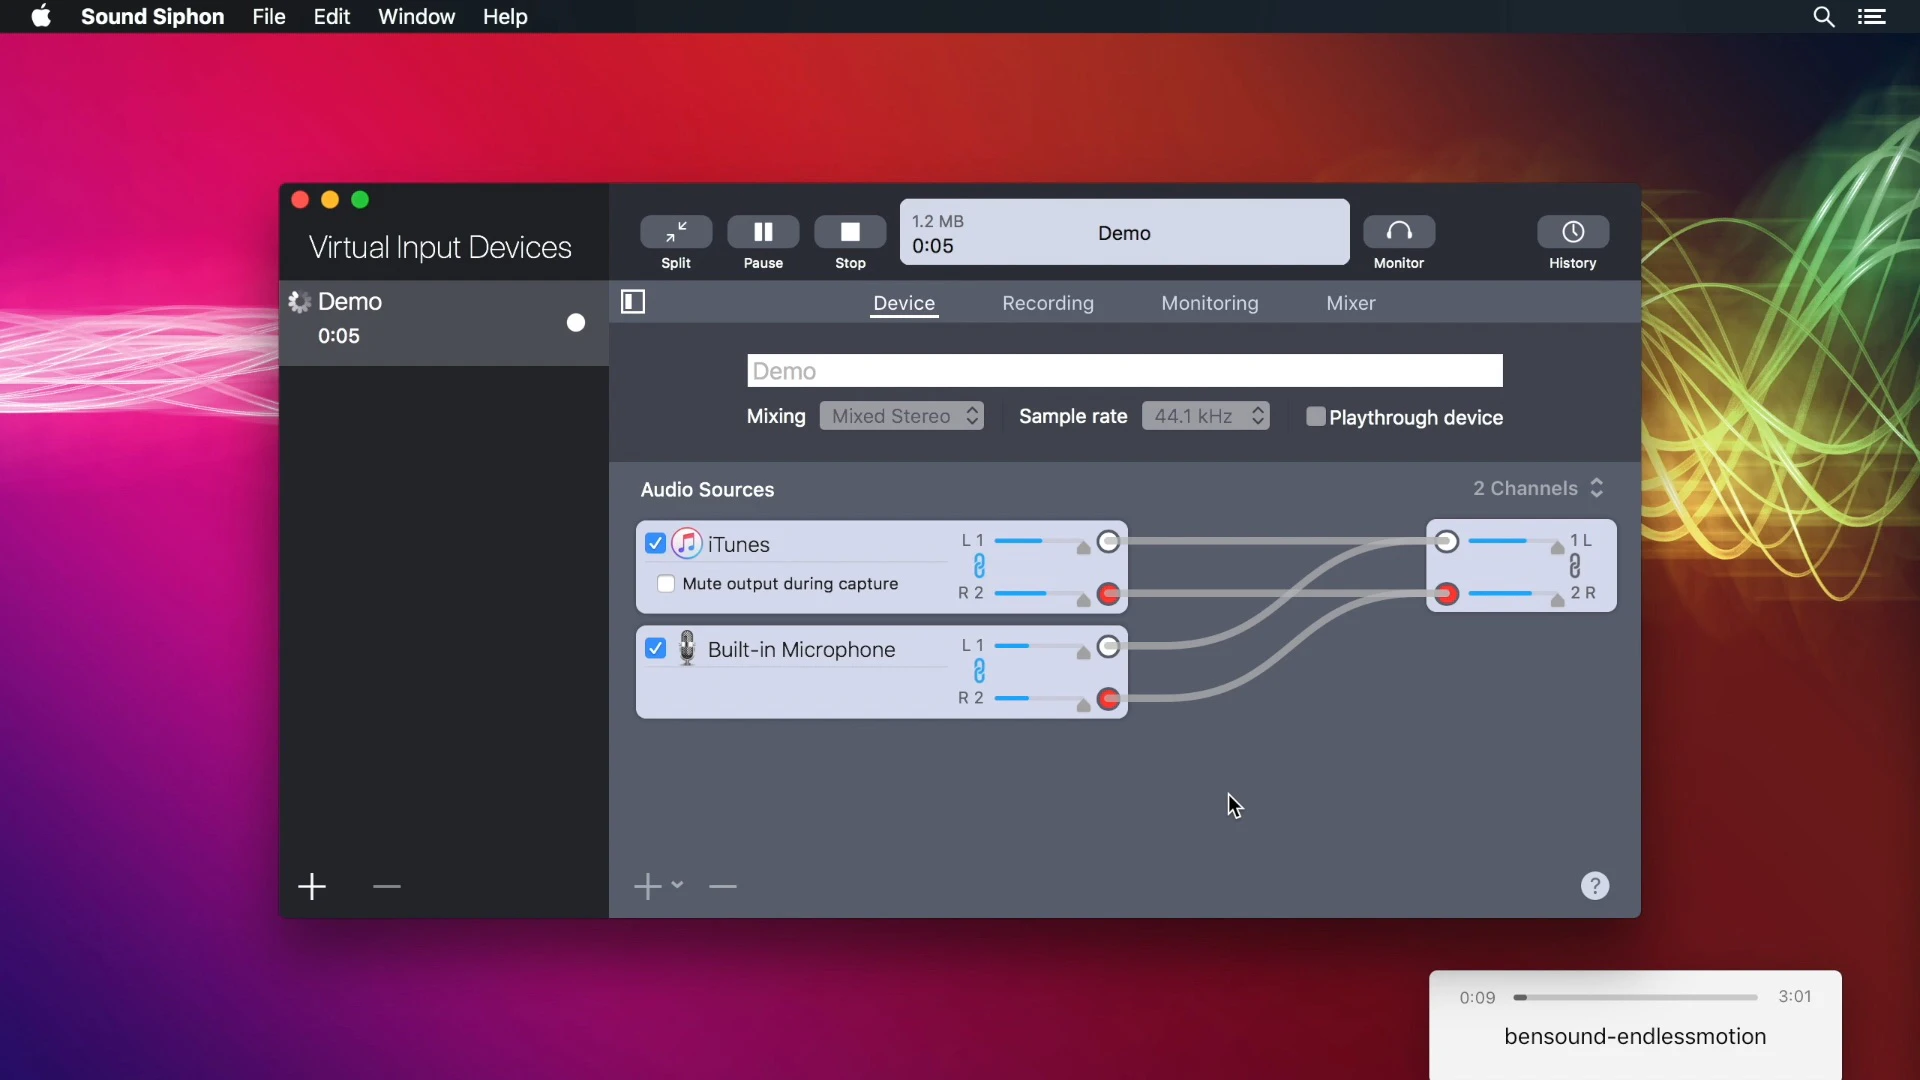This screenshot has width=1920, height=1080.
Task: Click the iTunes L1 volume slider
Action: (1040, 541)
